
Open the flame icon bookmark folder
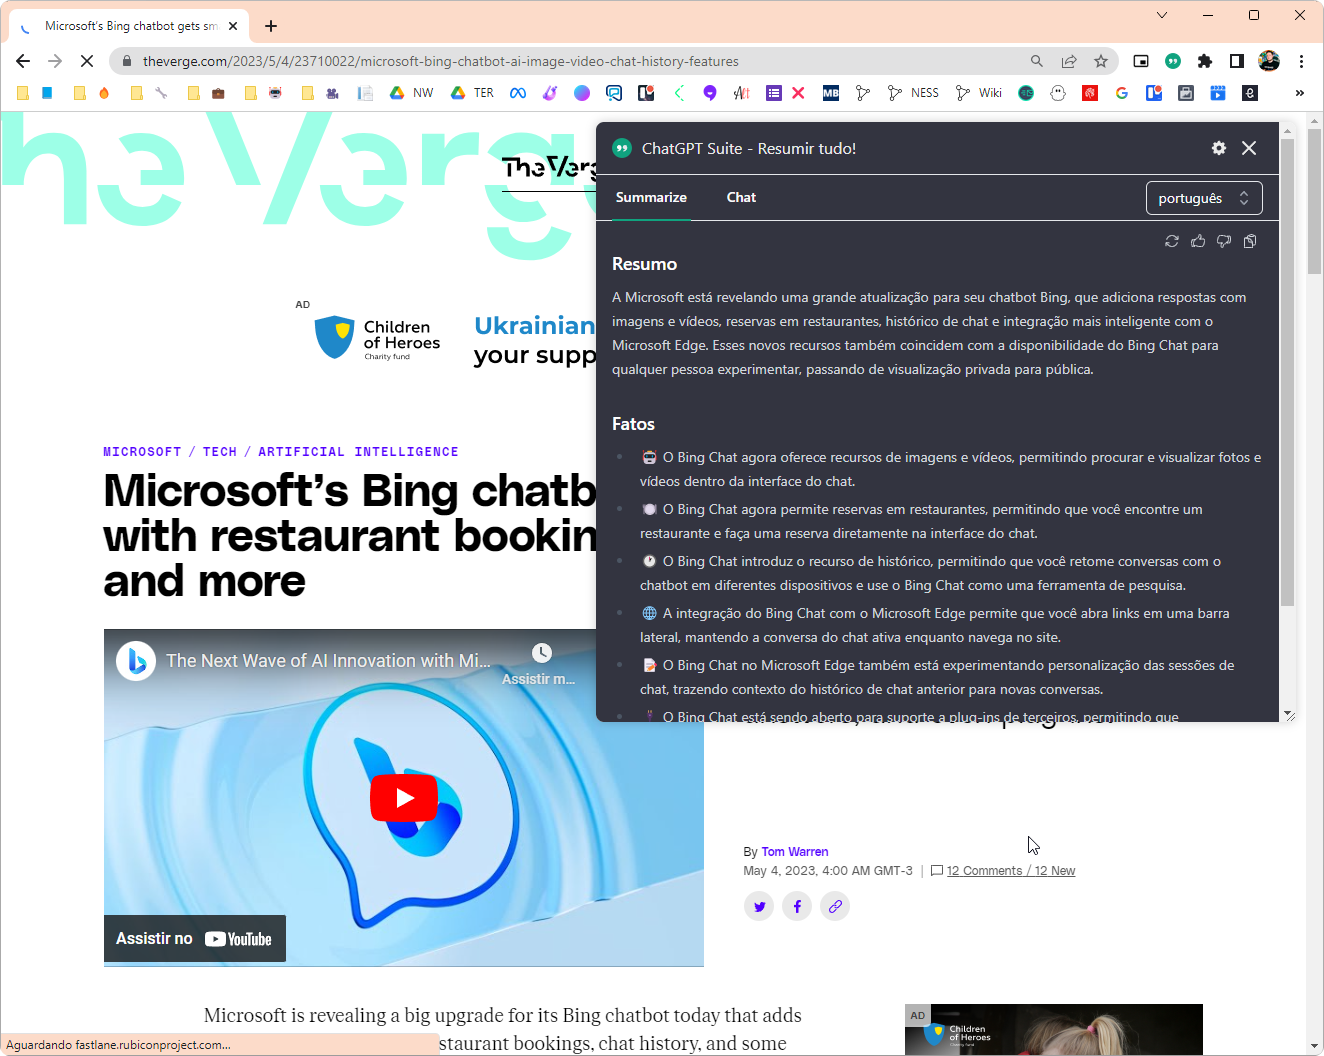point(104,93)
